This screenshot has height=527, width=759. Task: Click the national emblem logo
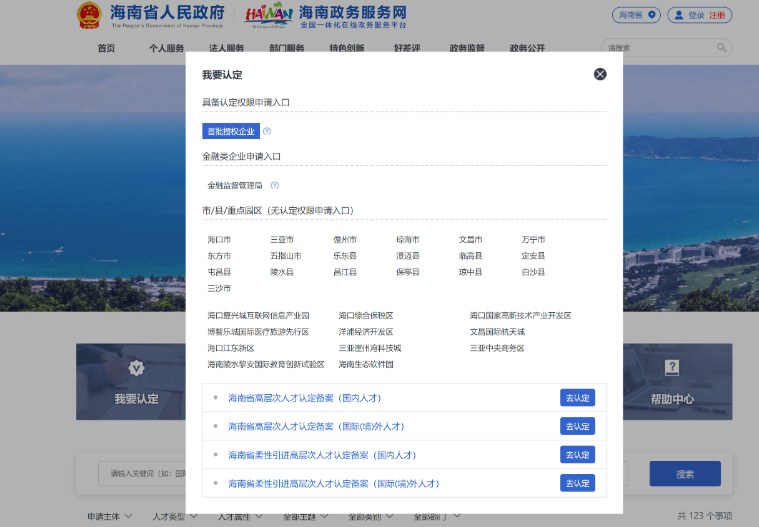(89, 15)
